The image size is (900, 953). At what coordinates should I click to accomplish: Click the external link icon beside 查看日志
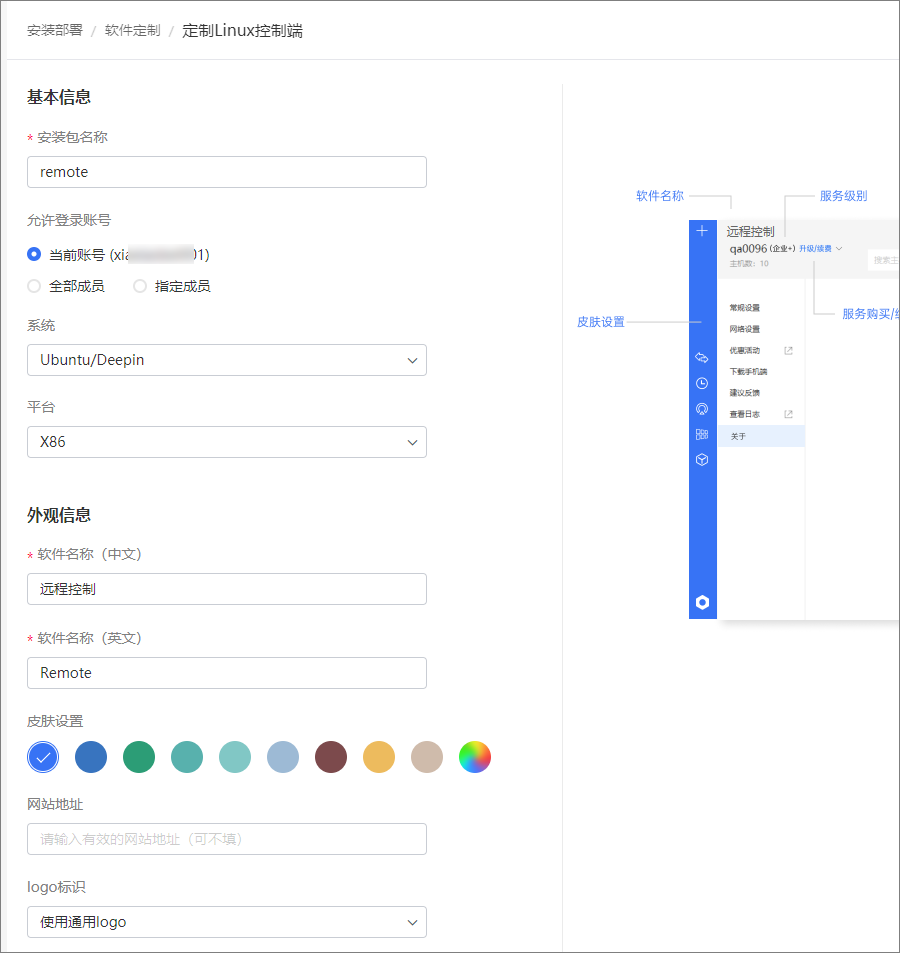[788, 414]
